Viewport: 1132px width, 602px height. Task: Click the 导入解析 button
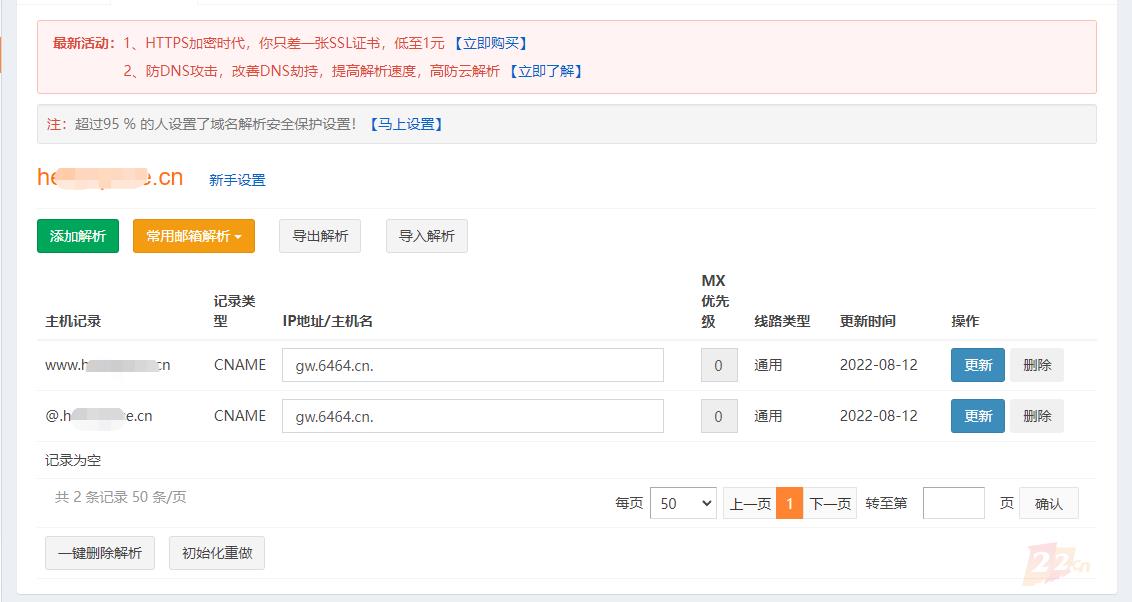click(x=427, y=236)
